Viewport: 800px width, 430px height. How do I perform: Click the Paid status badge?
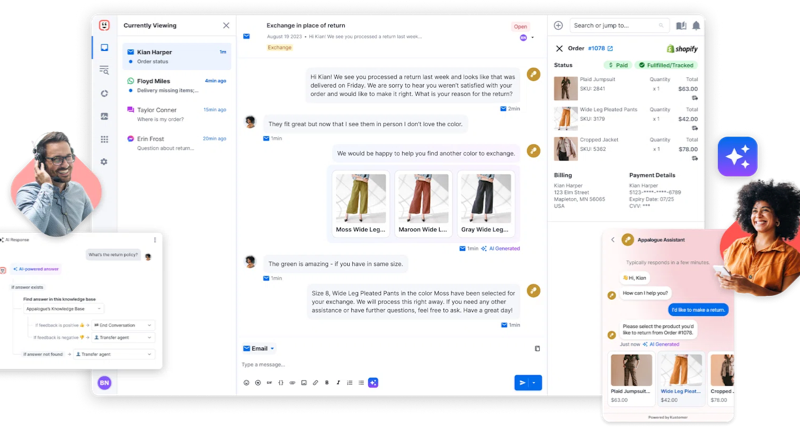pyautogui.click(x=618, y=65)
